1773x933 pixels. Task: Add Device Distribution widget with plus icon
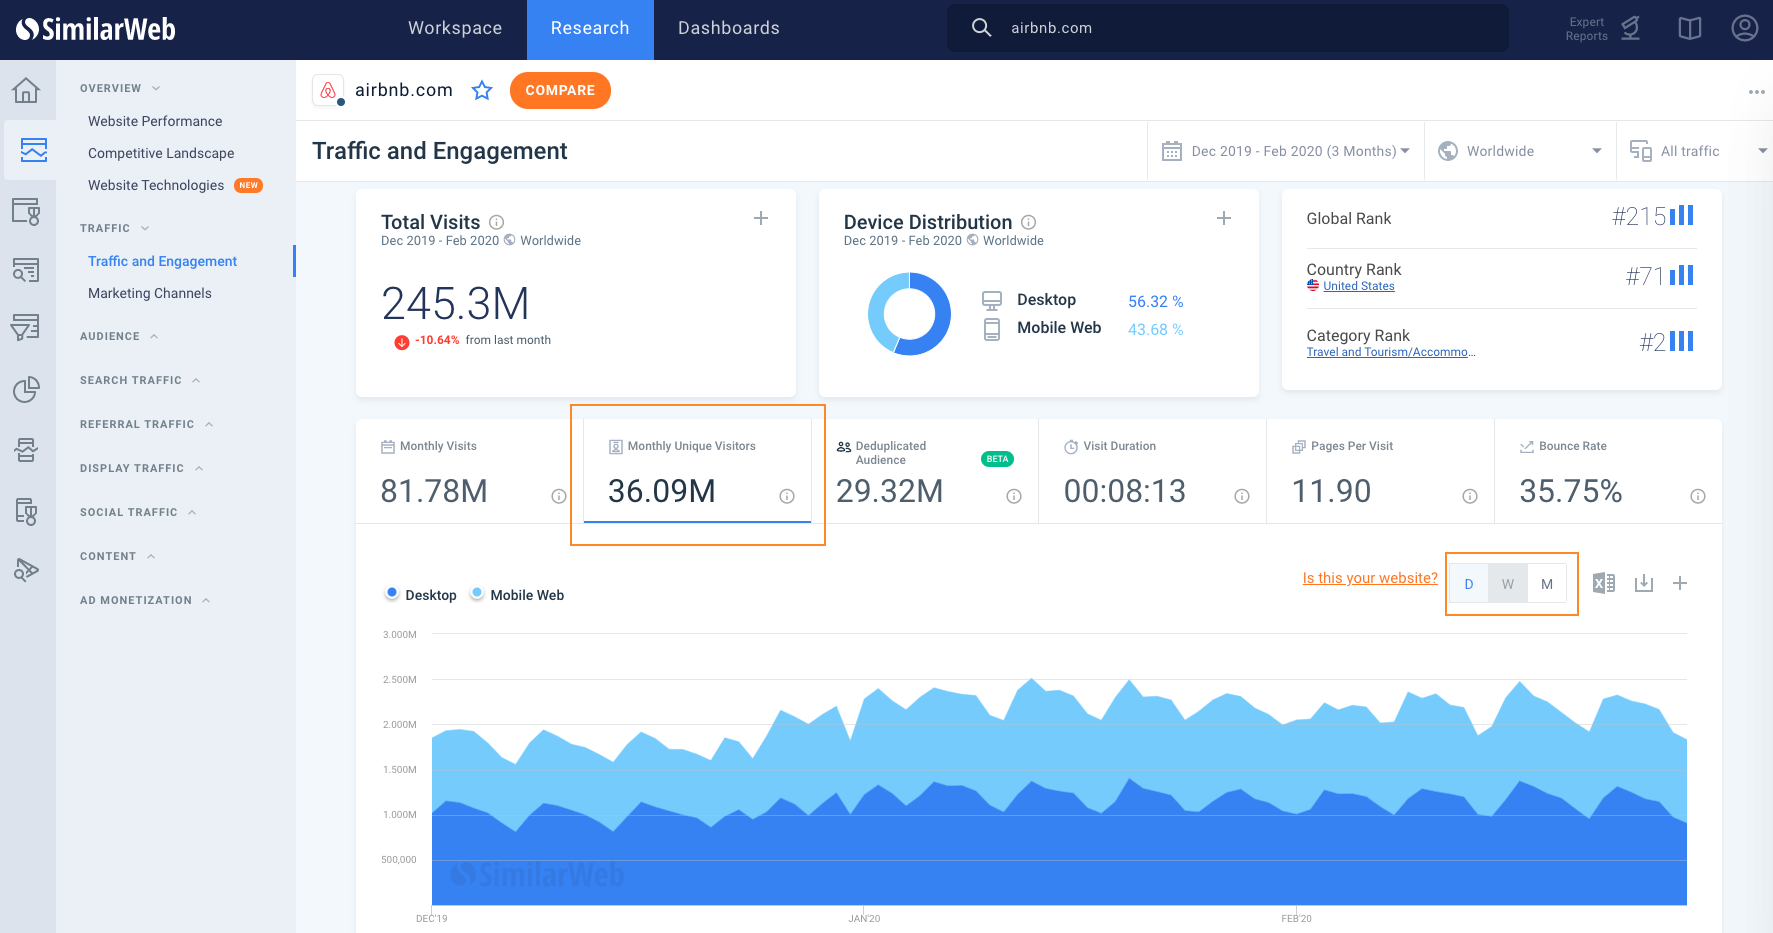pos(1224,218)
